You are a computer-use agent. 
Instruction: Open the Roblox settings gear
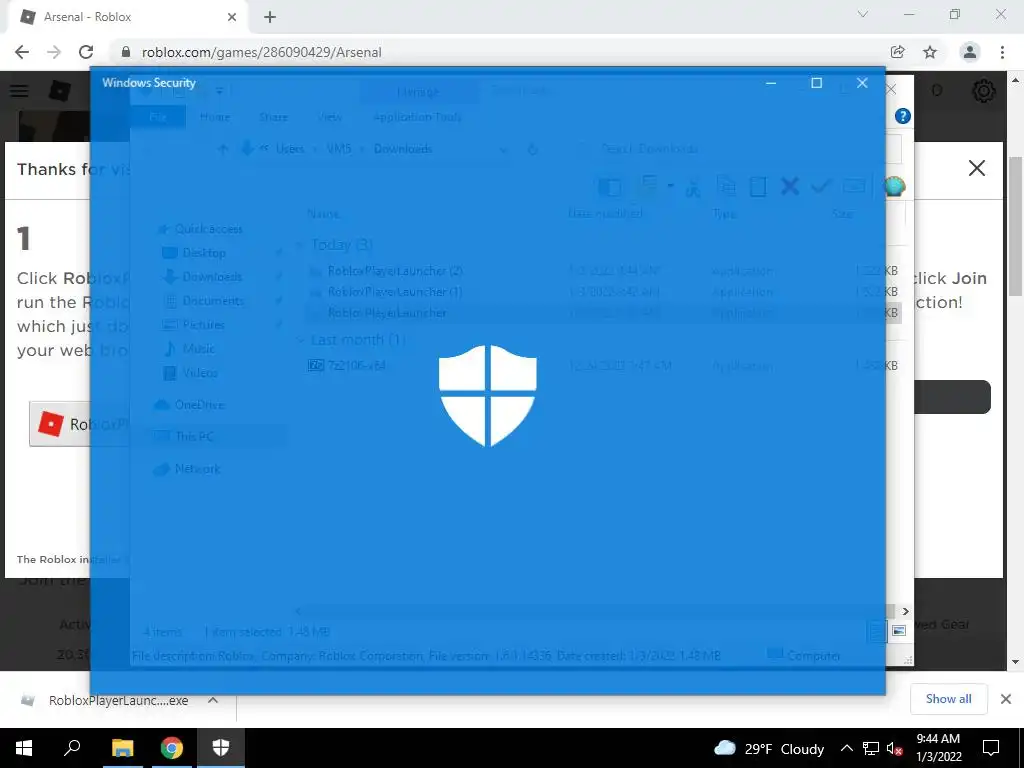[984, 91]
